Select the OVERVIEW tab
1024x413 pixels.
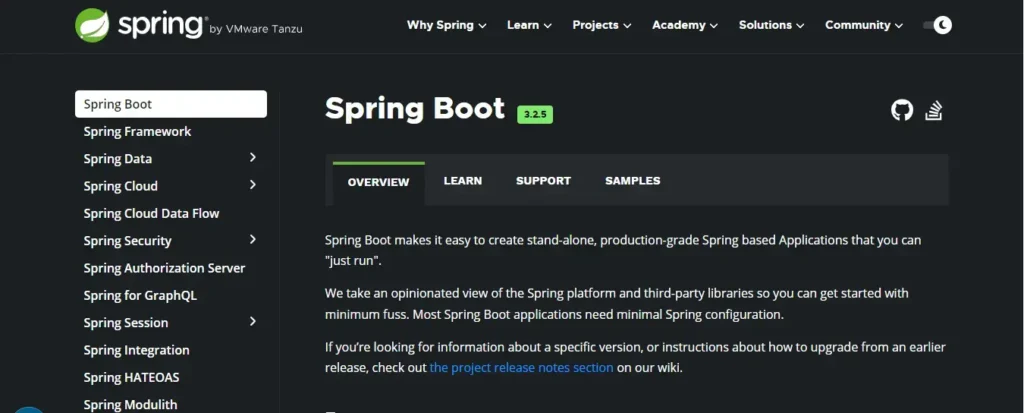click(x=378, y=182)
